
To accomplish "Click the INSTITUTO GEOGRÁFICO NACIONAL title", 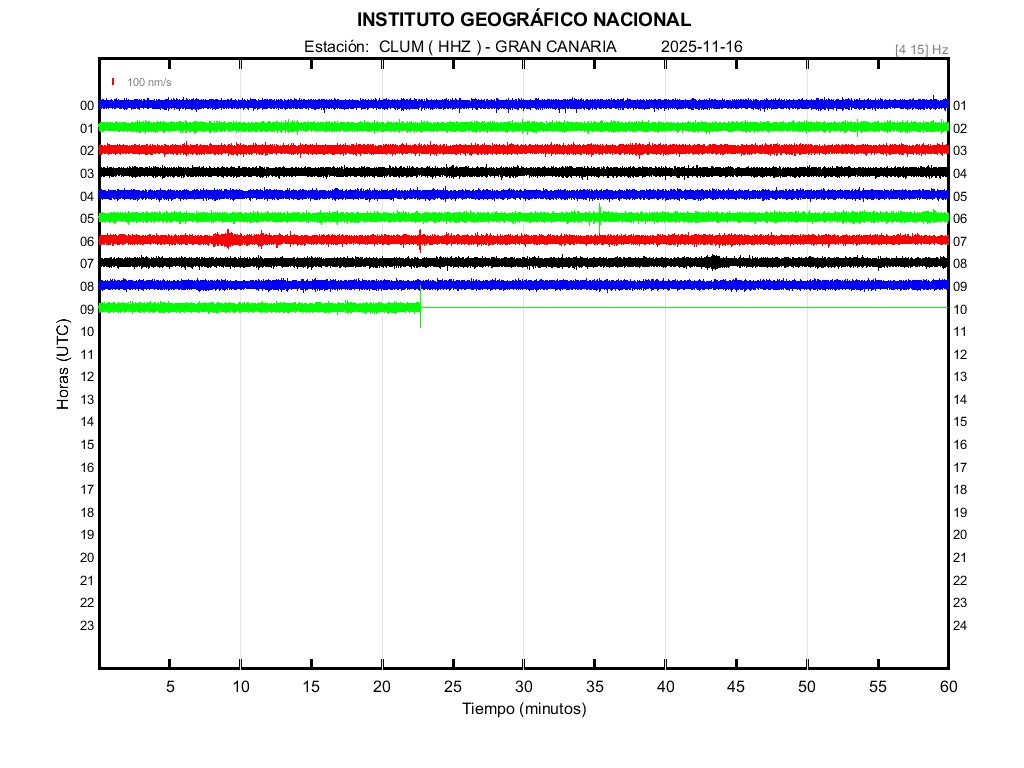I will click(x=524, y=20).
